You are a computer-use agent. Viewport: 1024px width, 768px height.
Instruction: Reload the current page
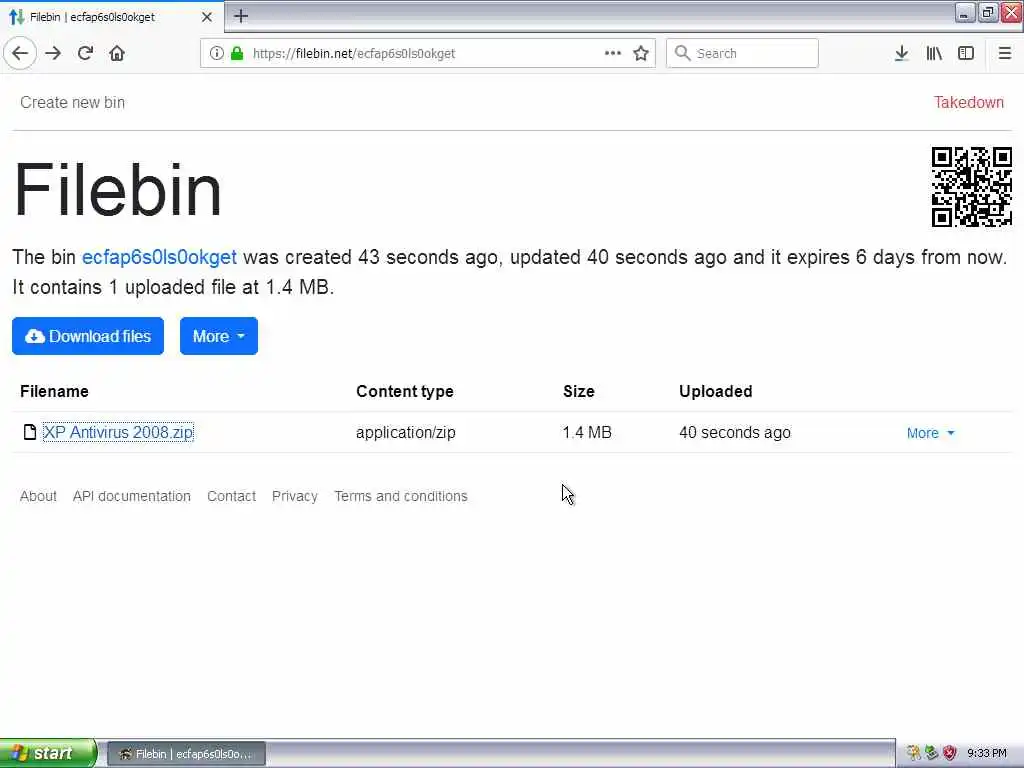click(85, 54)
